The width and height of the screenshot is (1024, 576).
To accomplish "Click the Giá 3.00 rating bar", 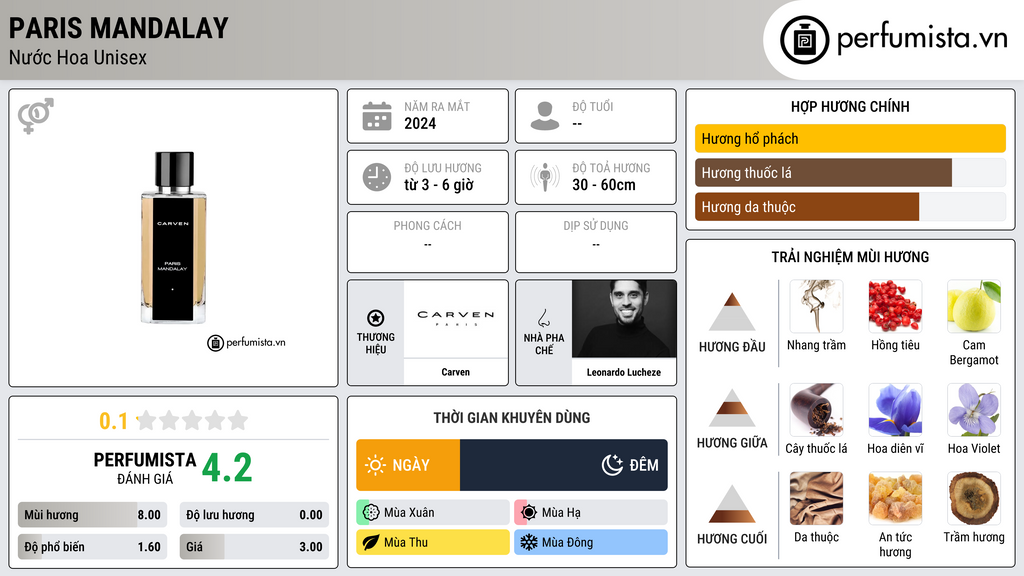I will click(254, 547).
